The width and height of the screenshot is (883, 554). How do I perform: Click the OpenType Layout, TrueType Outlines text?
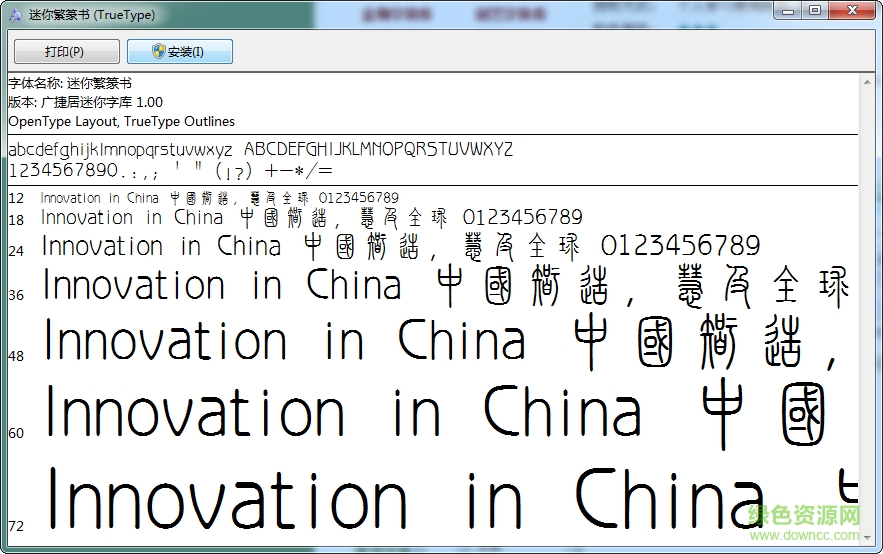(121, 121)
